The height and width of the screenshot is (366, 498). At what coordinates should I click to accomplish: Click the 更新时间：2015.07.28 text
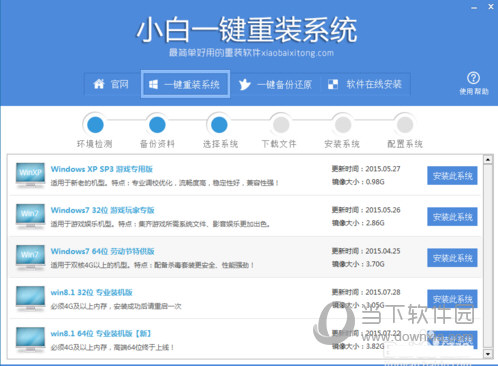[366, 292]
